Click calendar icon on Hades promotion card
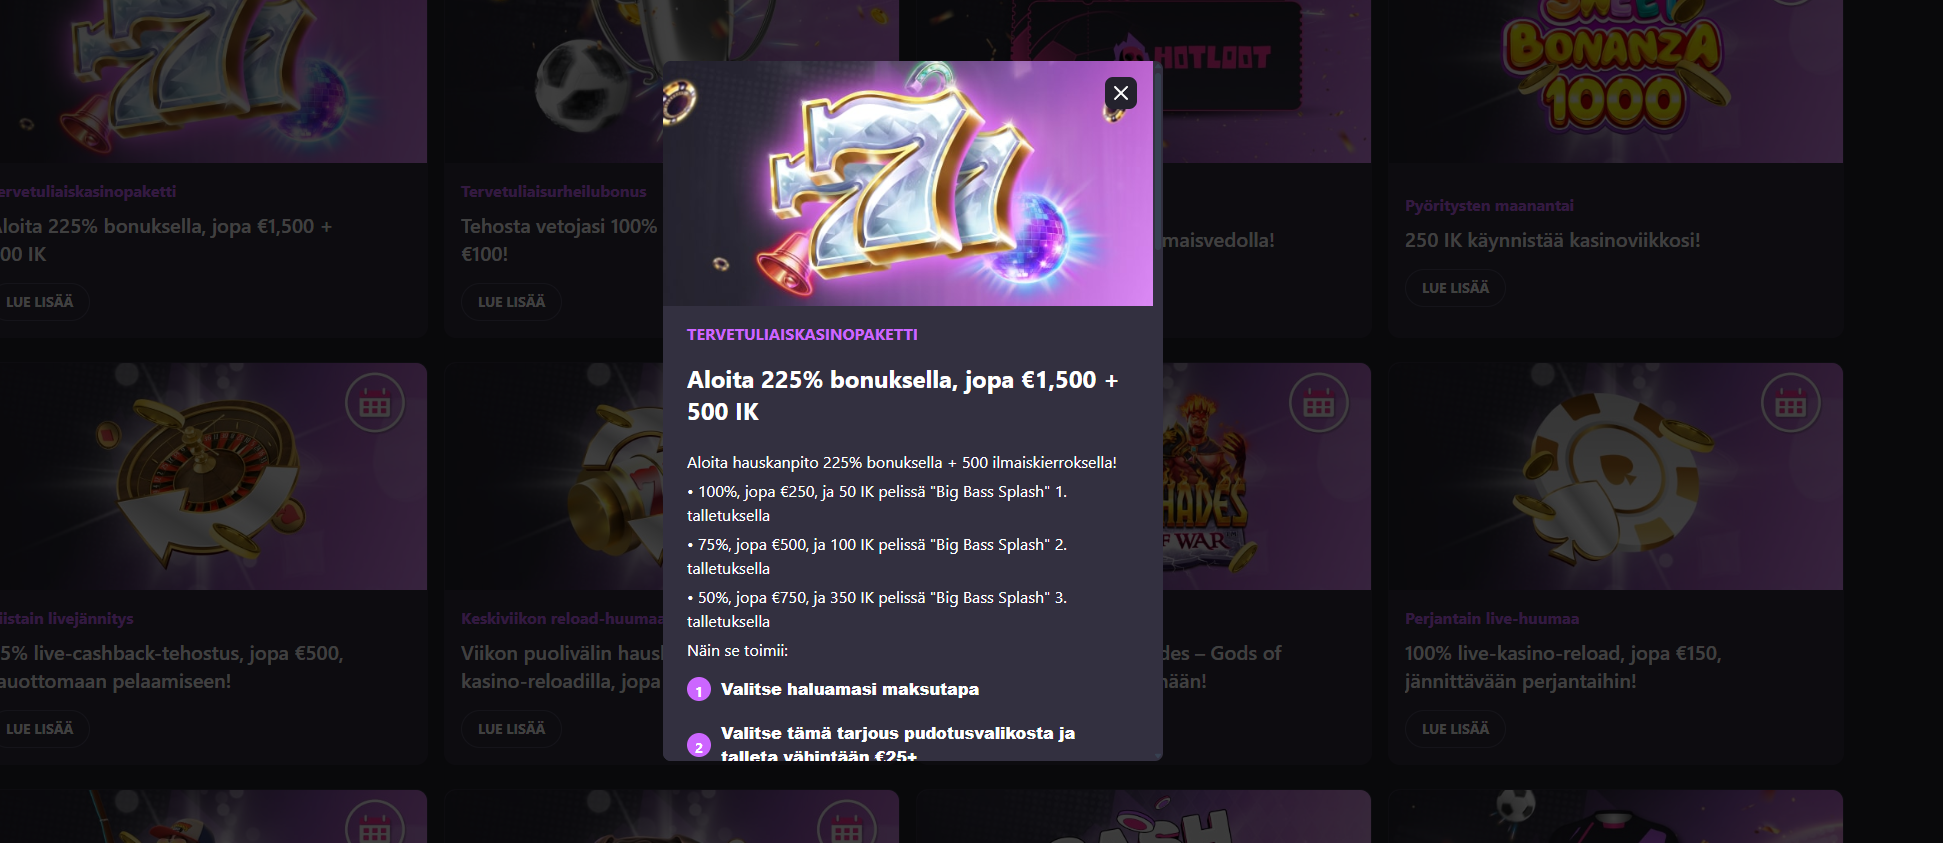 point(1318,403)
